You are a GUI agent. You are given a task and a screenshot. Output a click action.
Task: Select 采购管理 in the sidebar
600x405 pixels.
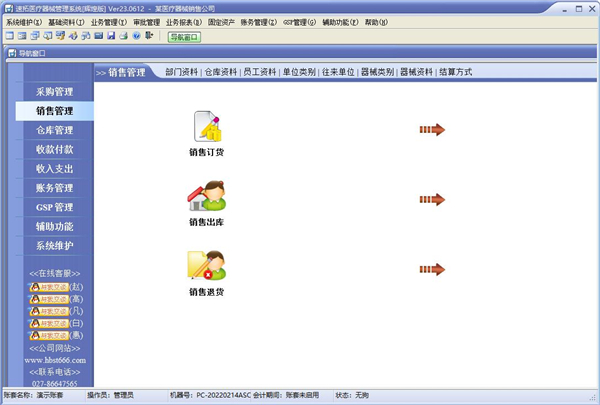55,92
